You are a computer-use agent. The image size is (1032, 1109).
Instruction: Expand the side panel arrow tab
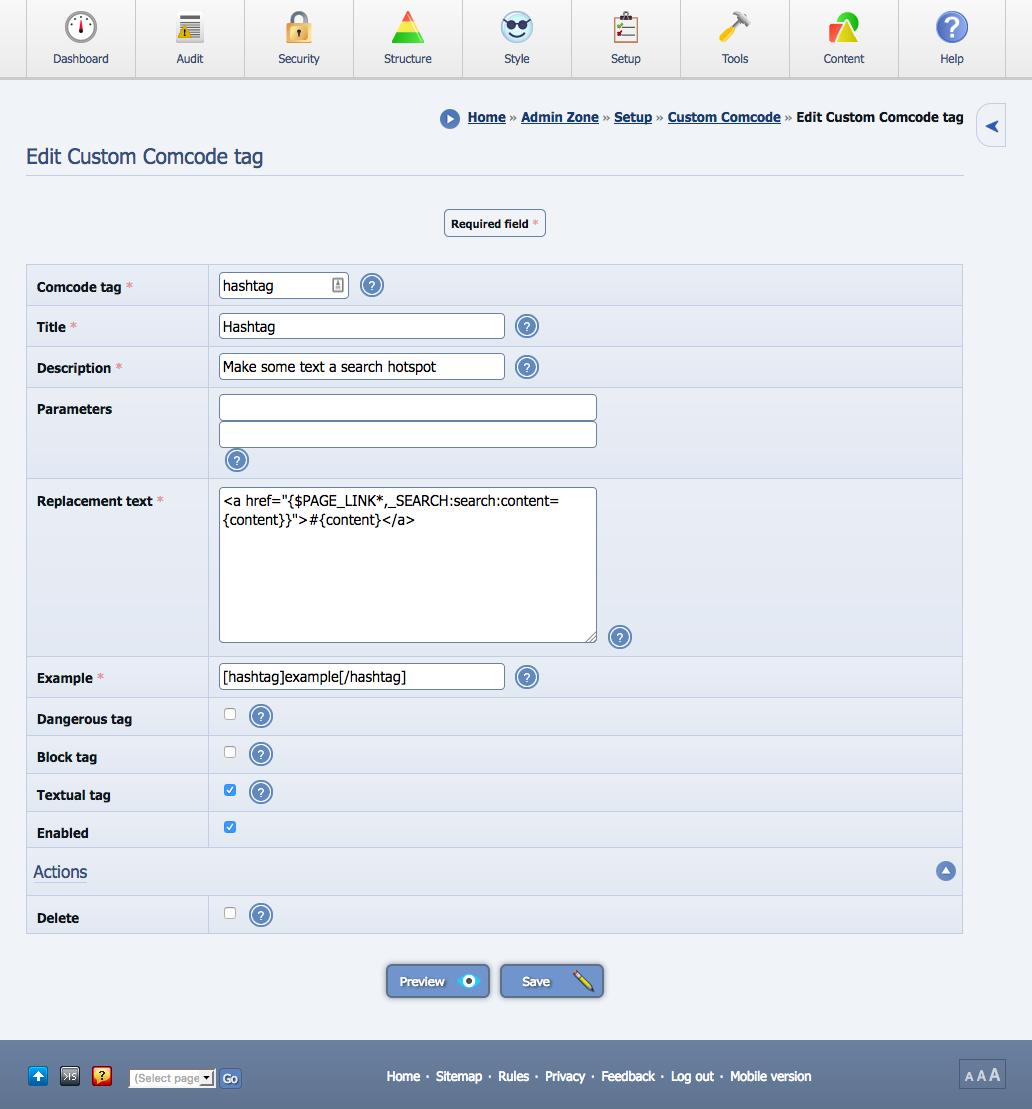(x=992, y=126)
